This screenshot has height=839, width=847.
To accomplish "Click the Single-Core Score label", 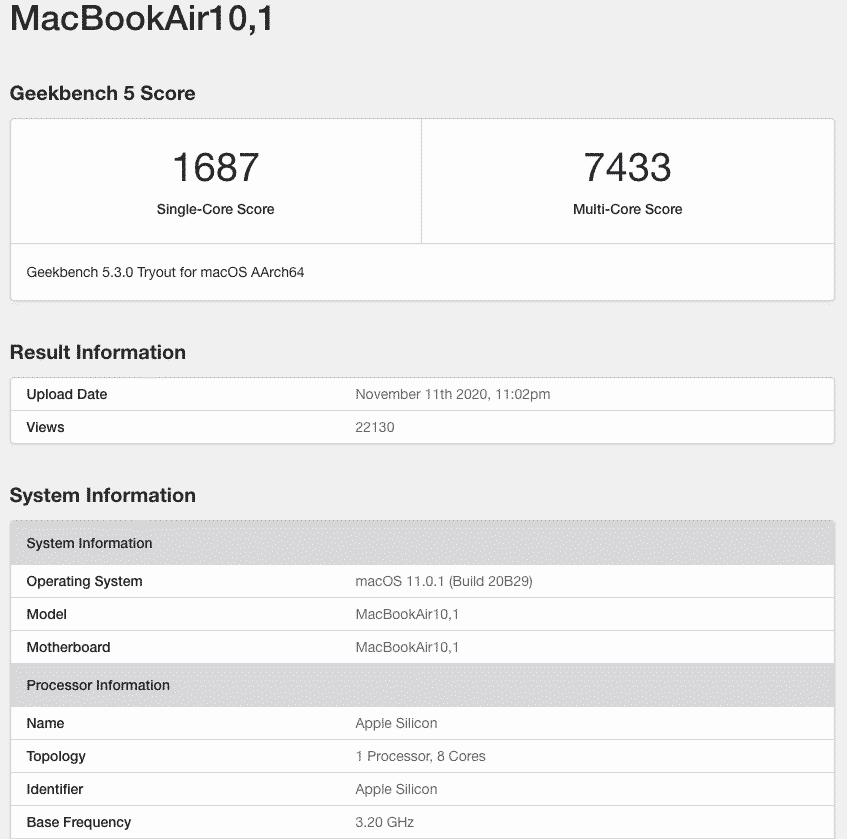I will (216, 210).
